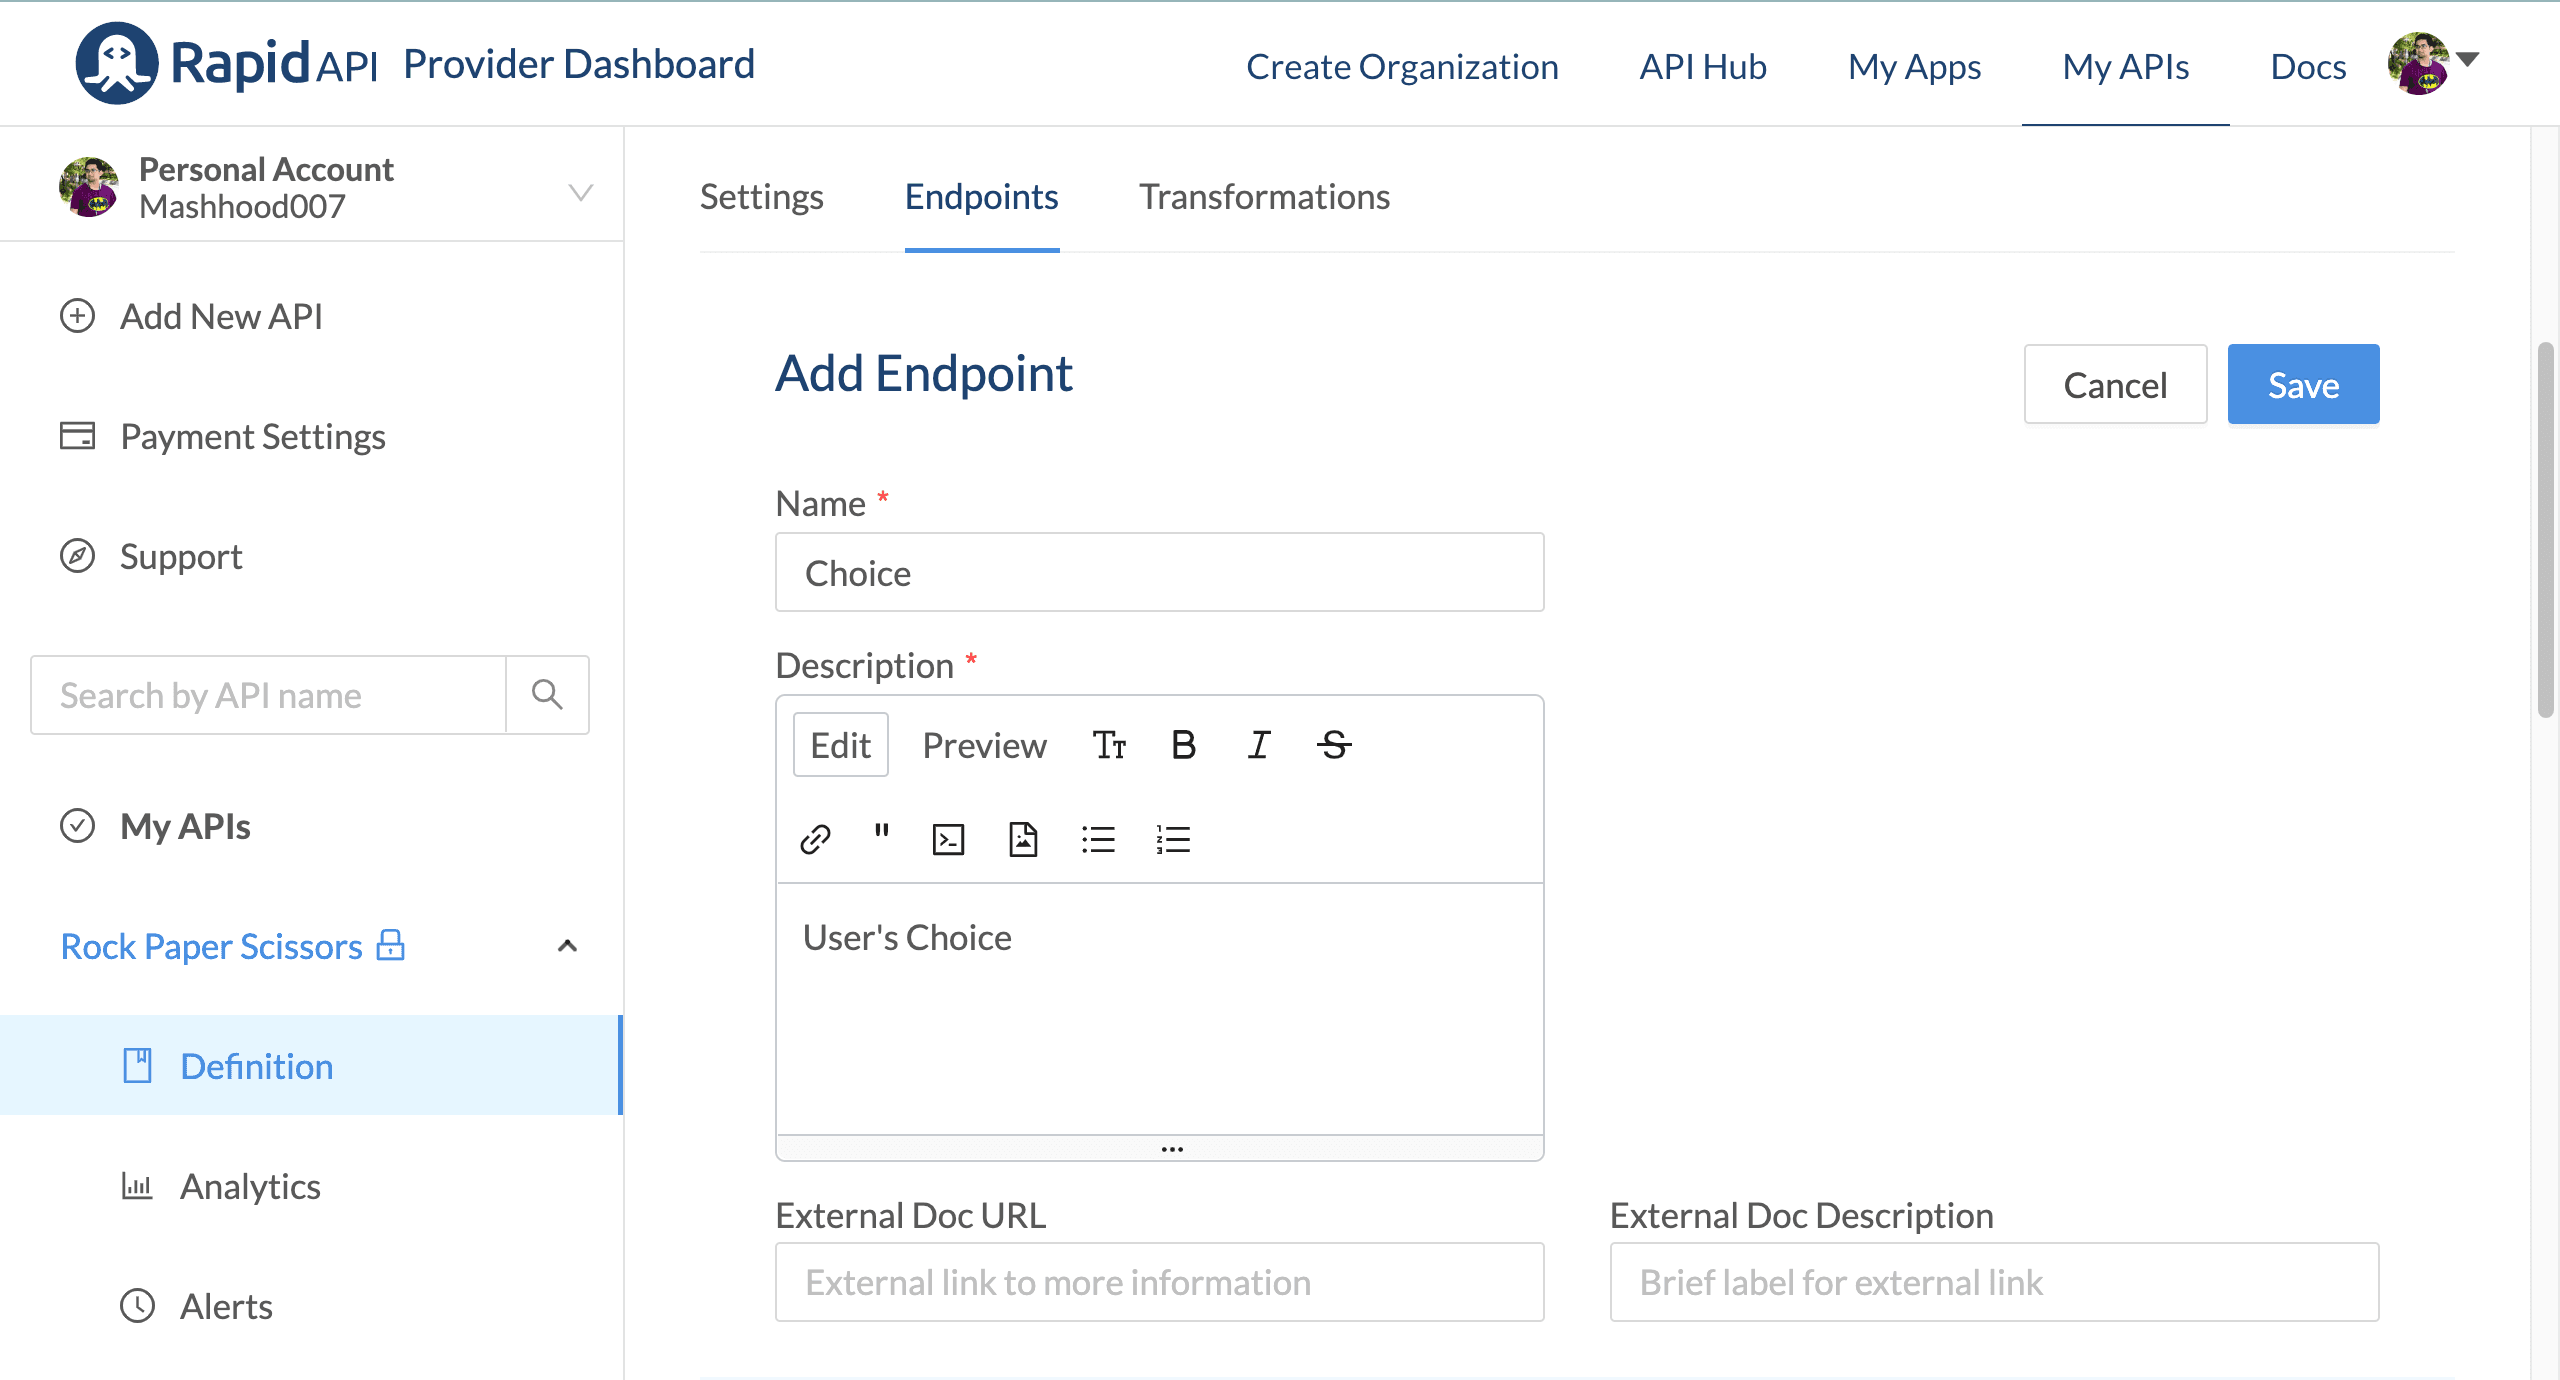Open the profile dropdown arrow in top bar
This screenshot has height=1380, width=2560.
[2467, 59]
